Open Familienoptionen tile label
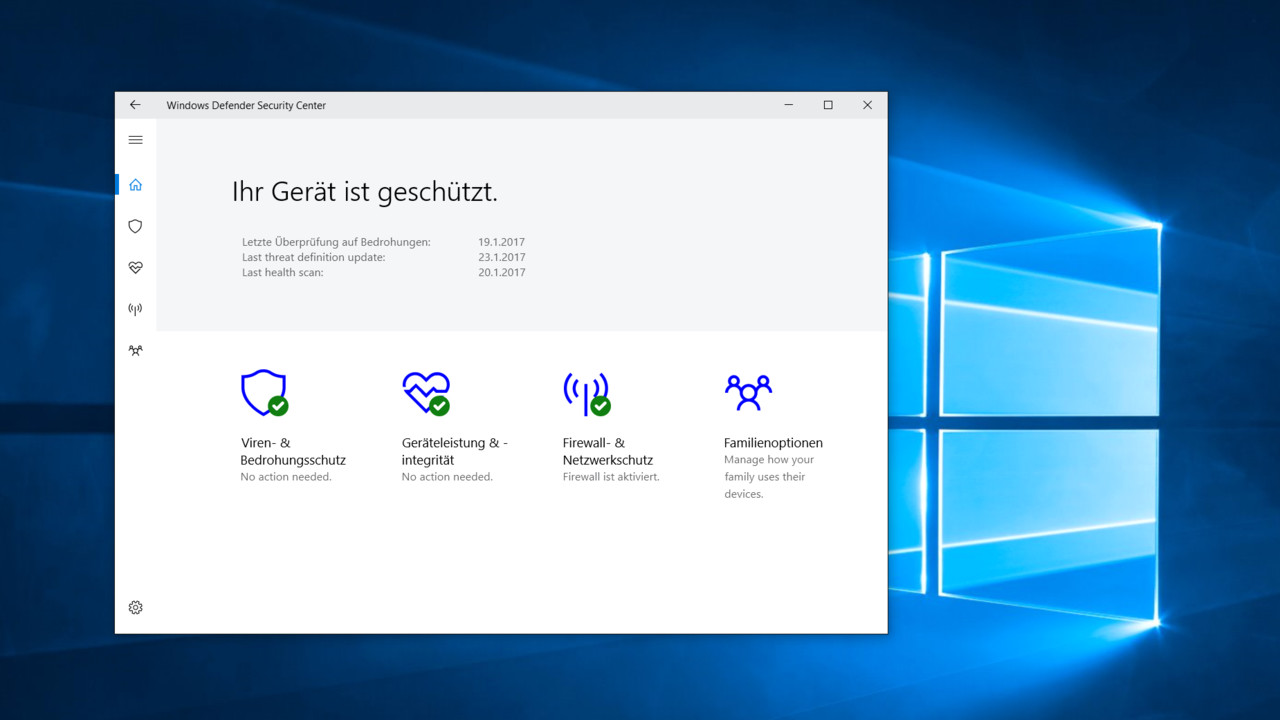Viewport: 1280px width, 720px height. coord(773,443)
